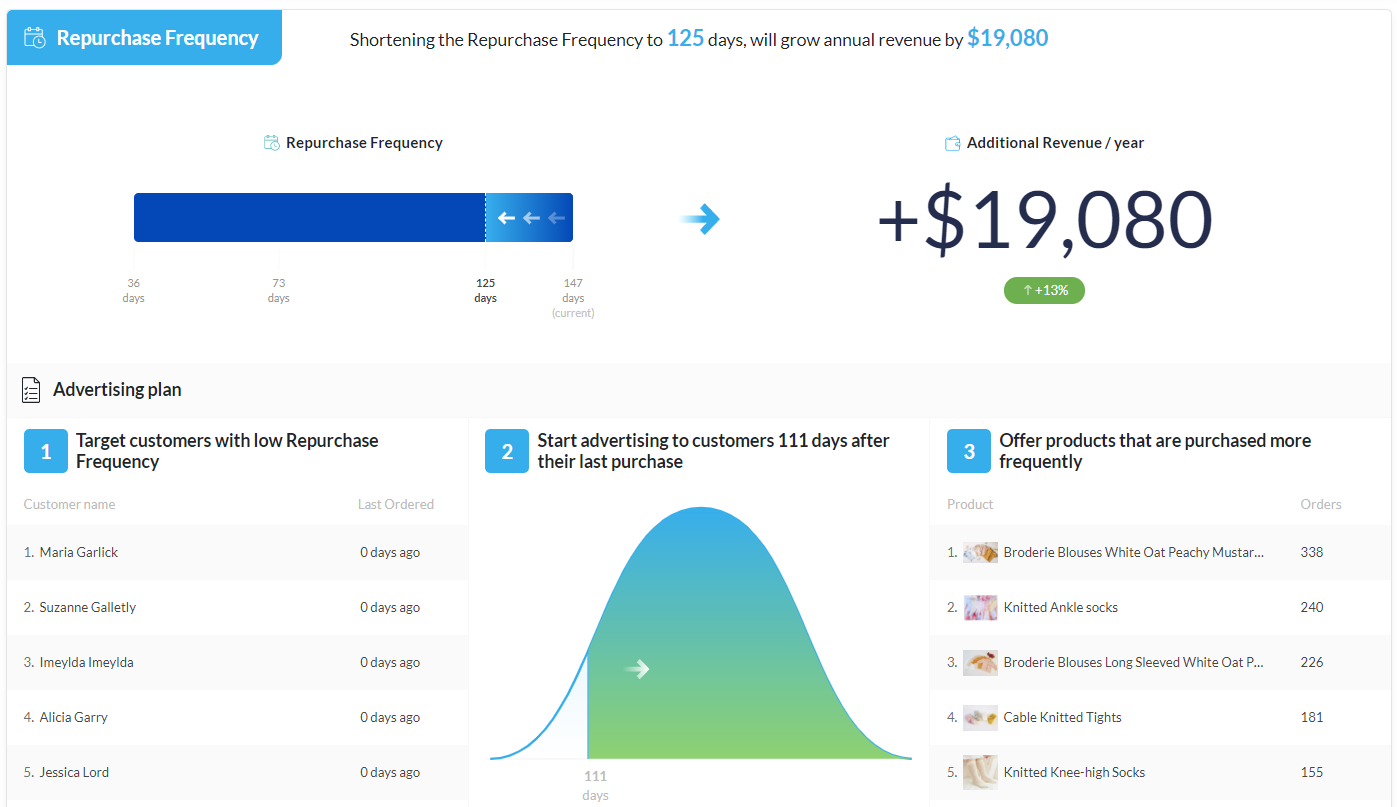
Task: Click Start advertising 111 days heading
Action: click(713, 451)
